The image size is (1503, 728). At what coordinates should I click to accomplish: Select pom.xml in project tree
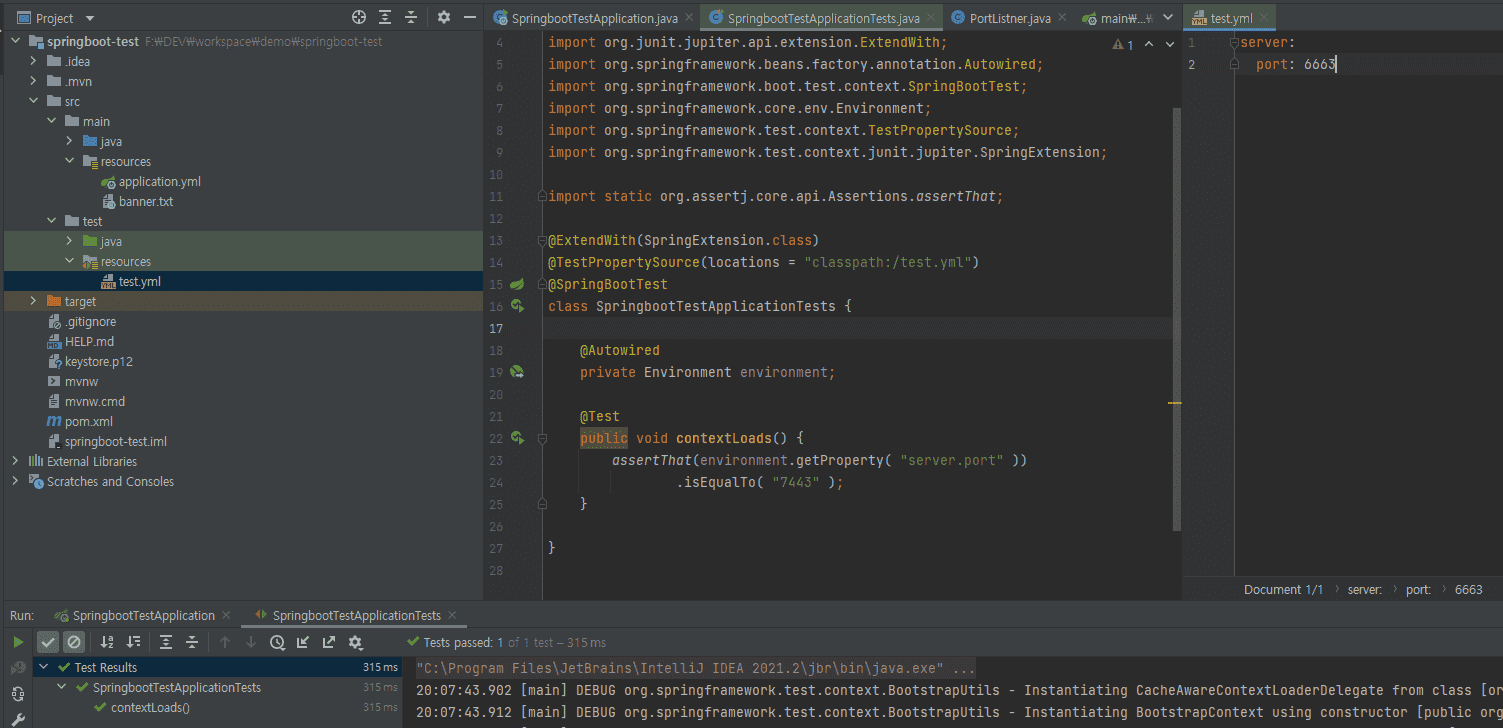click(89, 422)
